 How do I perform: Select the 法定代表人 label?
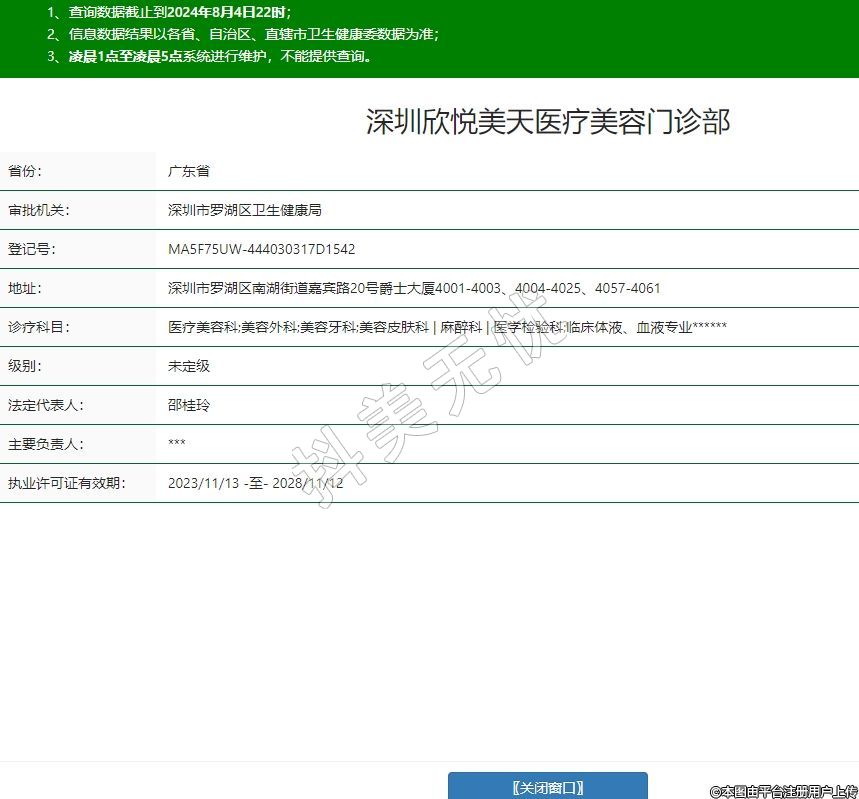[x=45, y=405]
